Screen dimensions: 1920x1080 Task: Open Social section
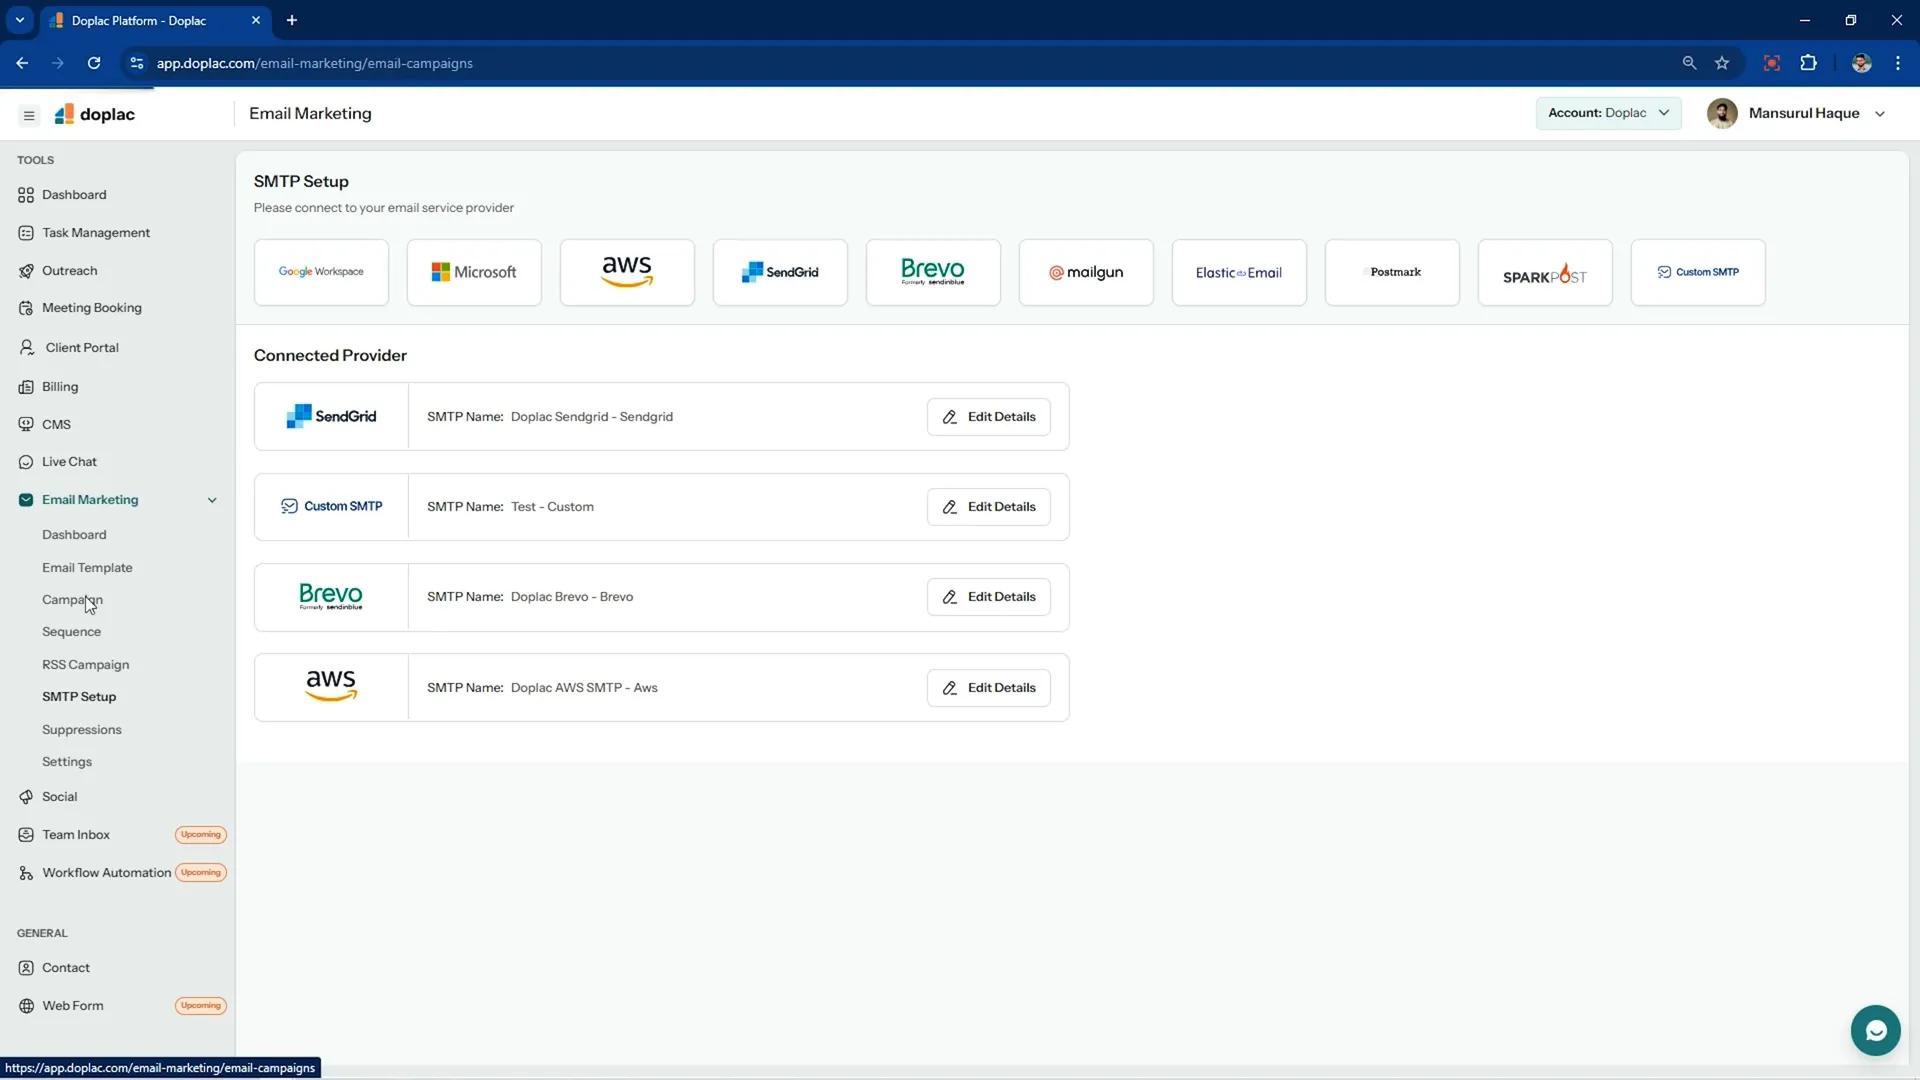(59, 797)
